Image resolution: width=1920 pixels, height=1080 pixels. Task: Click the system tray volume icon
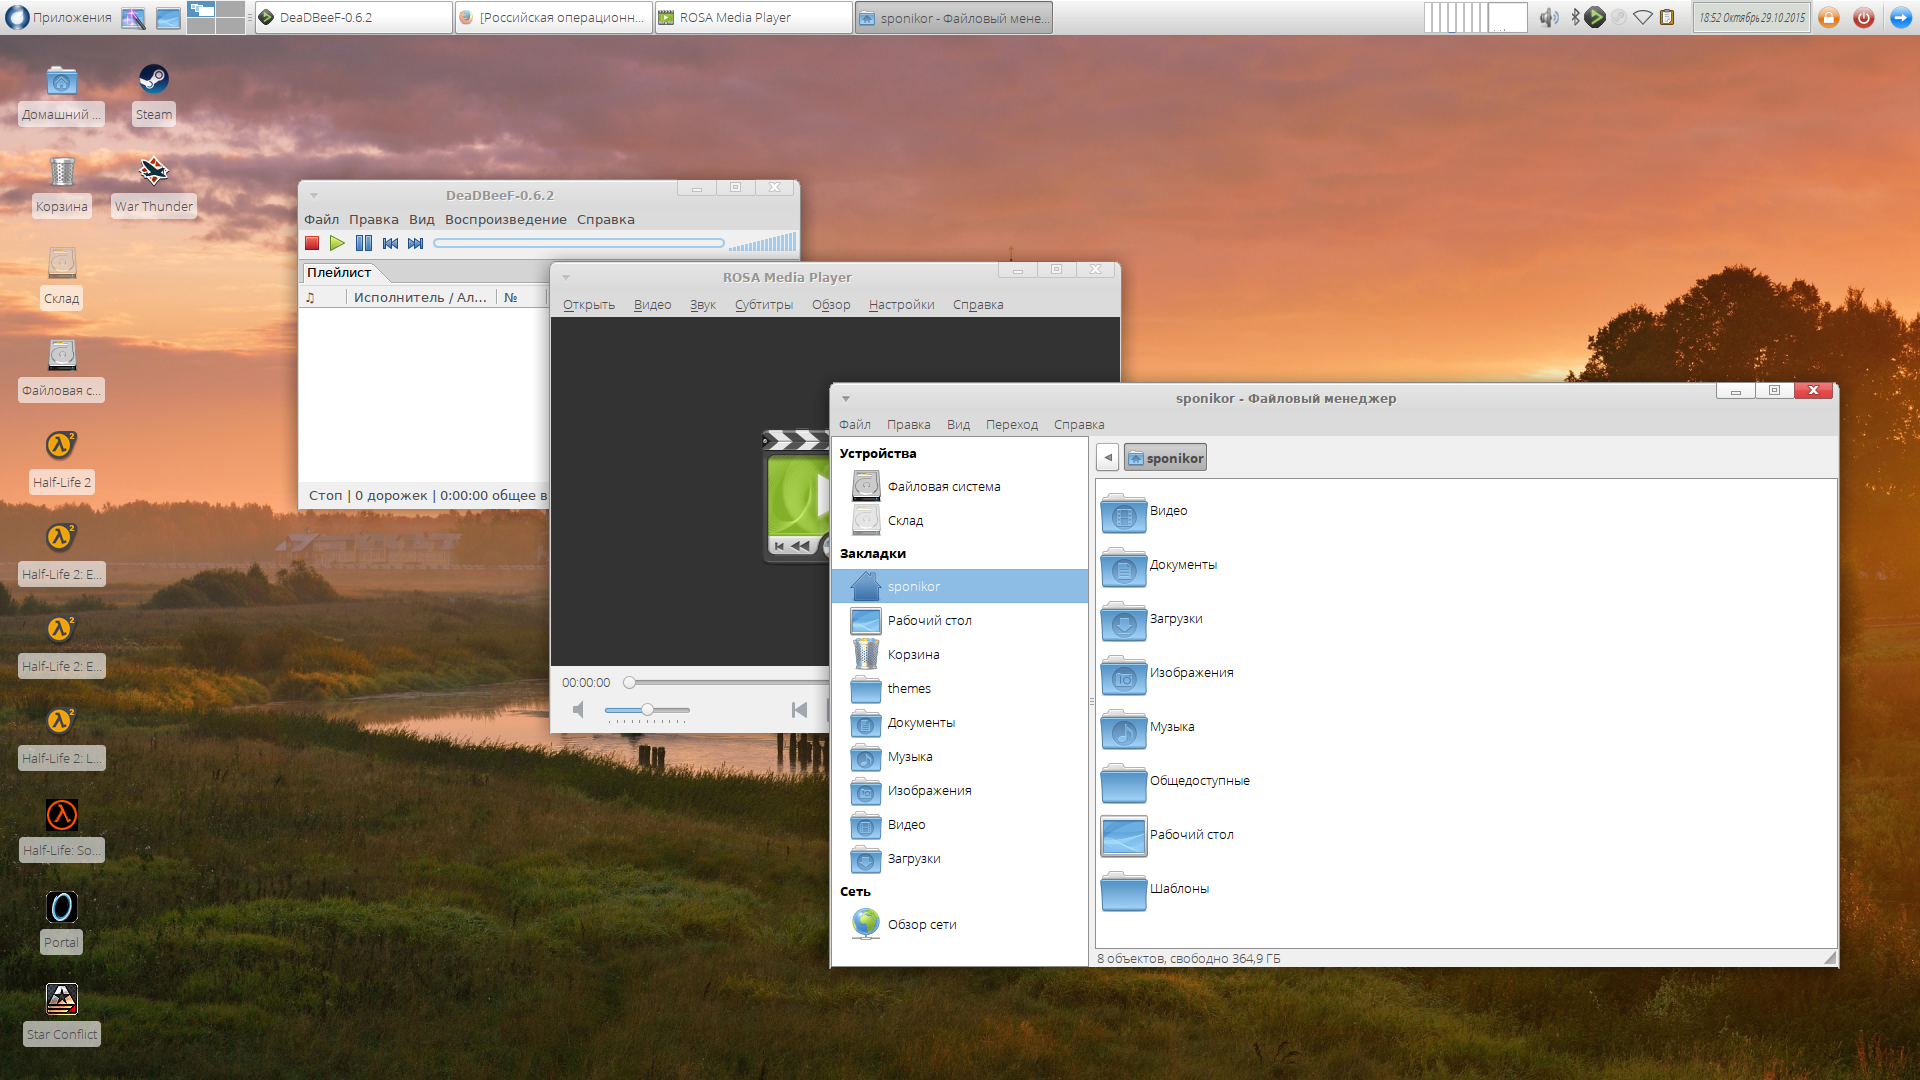coord(1548,17)
